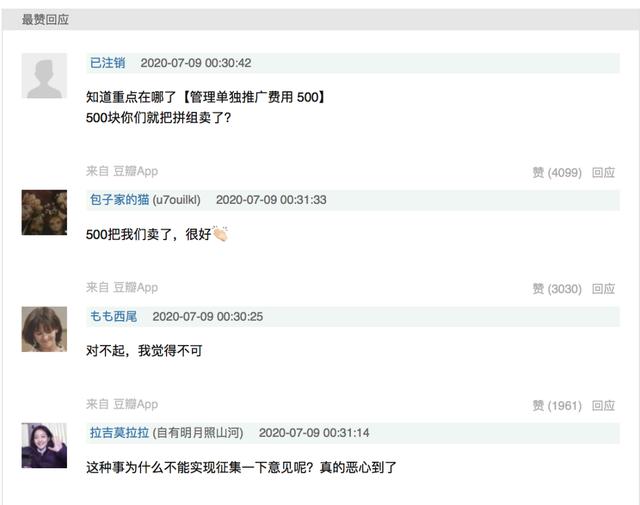The image size is (640, 505).
Task: Like the comment showing 赞 (1961)
Action: click(557, 405)
